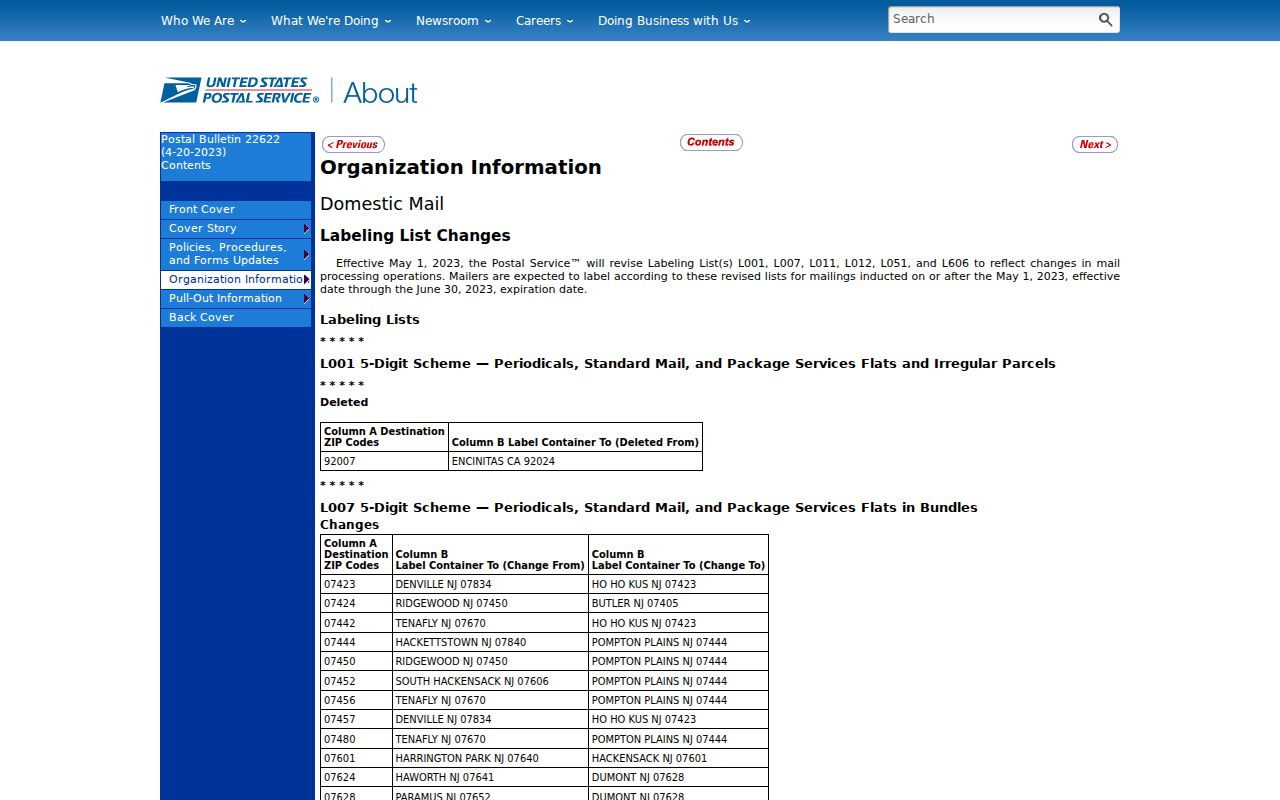This screenshot has height=800, width=1280.
Task: Click the BUTLER NJ 07405 cell
Action: (x=678, y=603)
